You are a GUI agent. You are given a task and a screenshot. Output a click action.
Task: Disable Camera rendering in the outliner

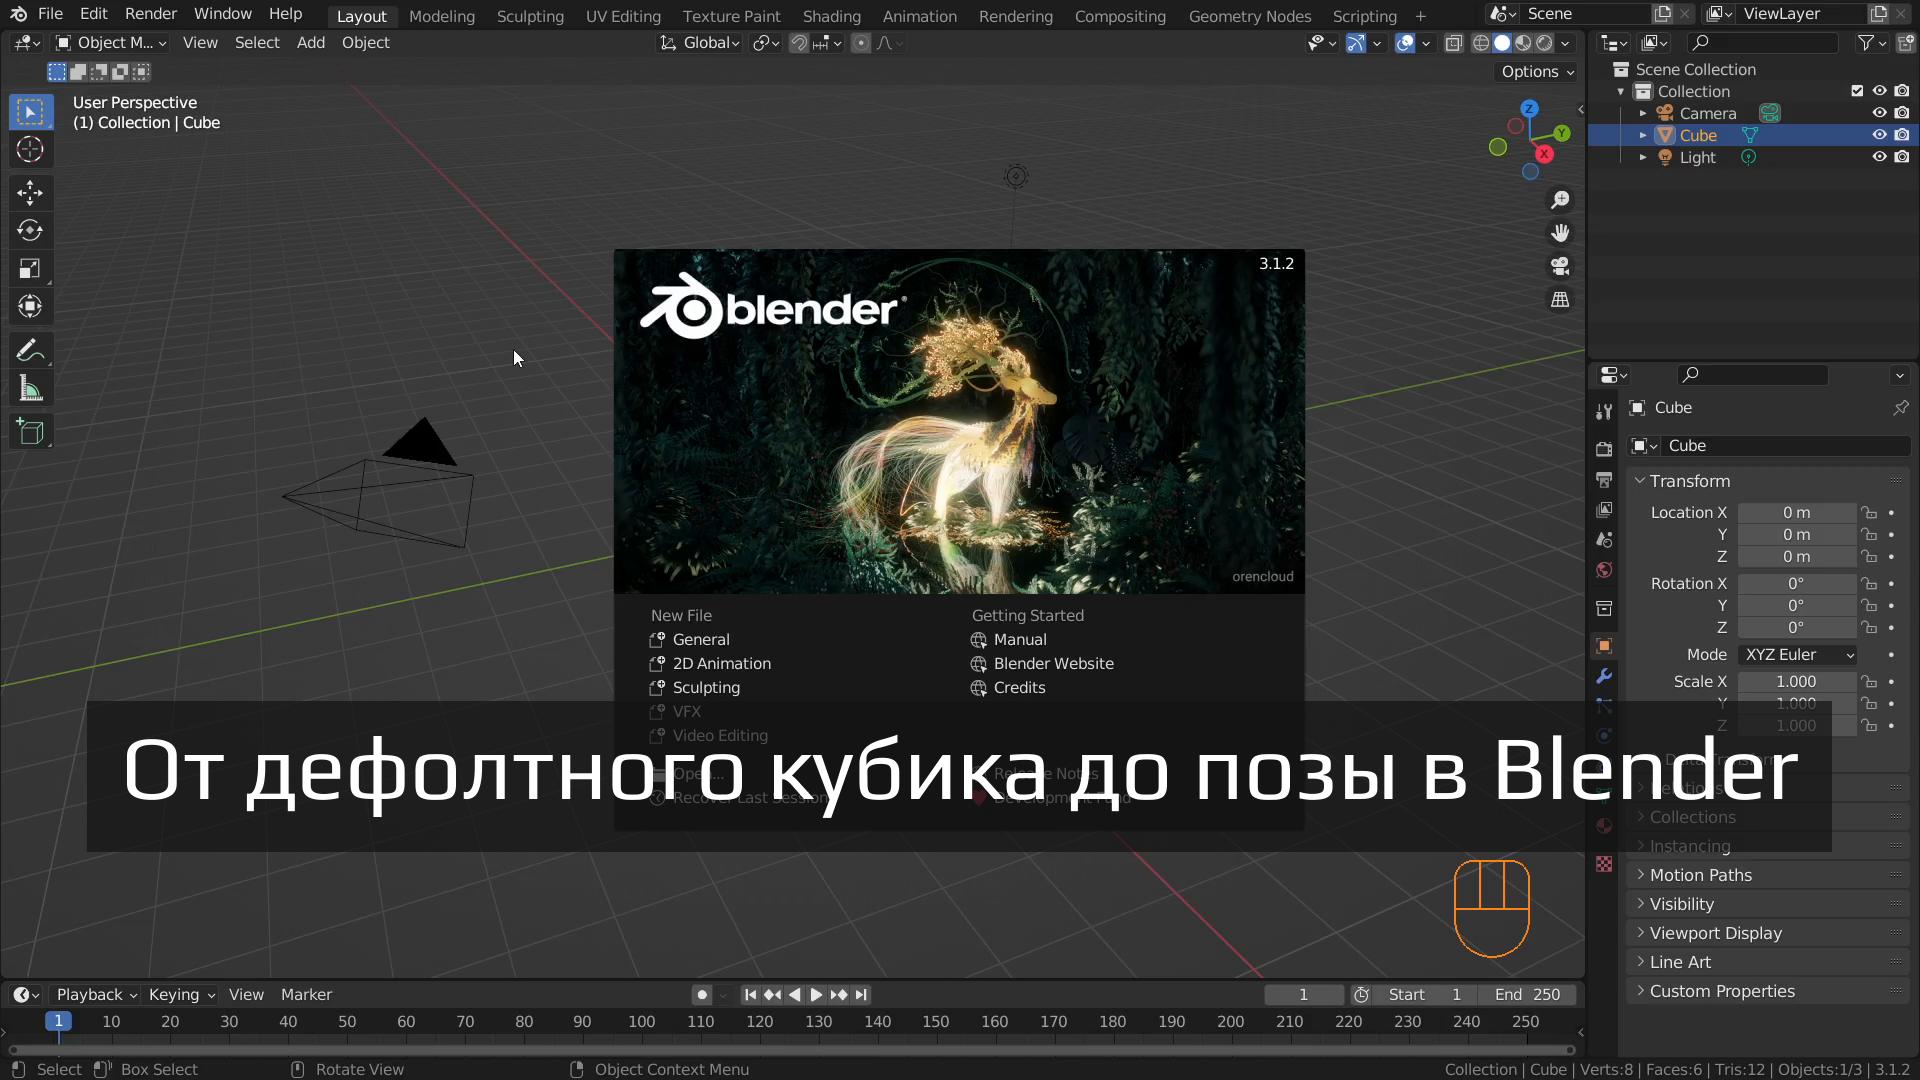(x=1901, y=112)
